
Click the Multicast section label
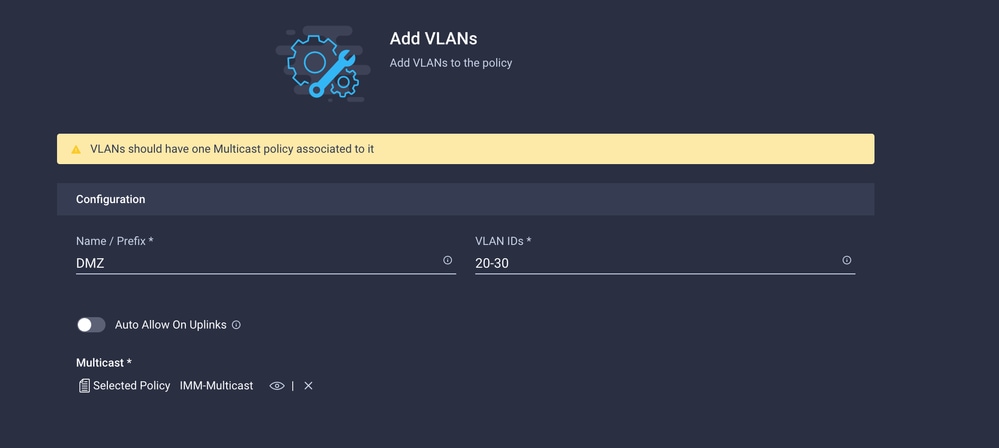click(104, 363)
